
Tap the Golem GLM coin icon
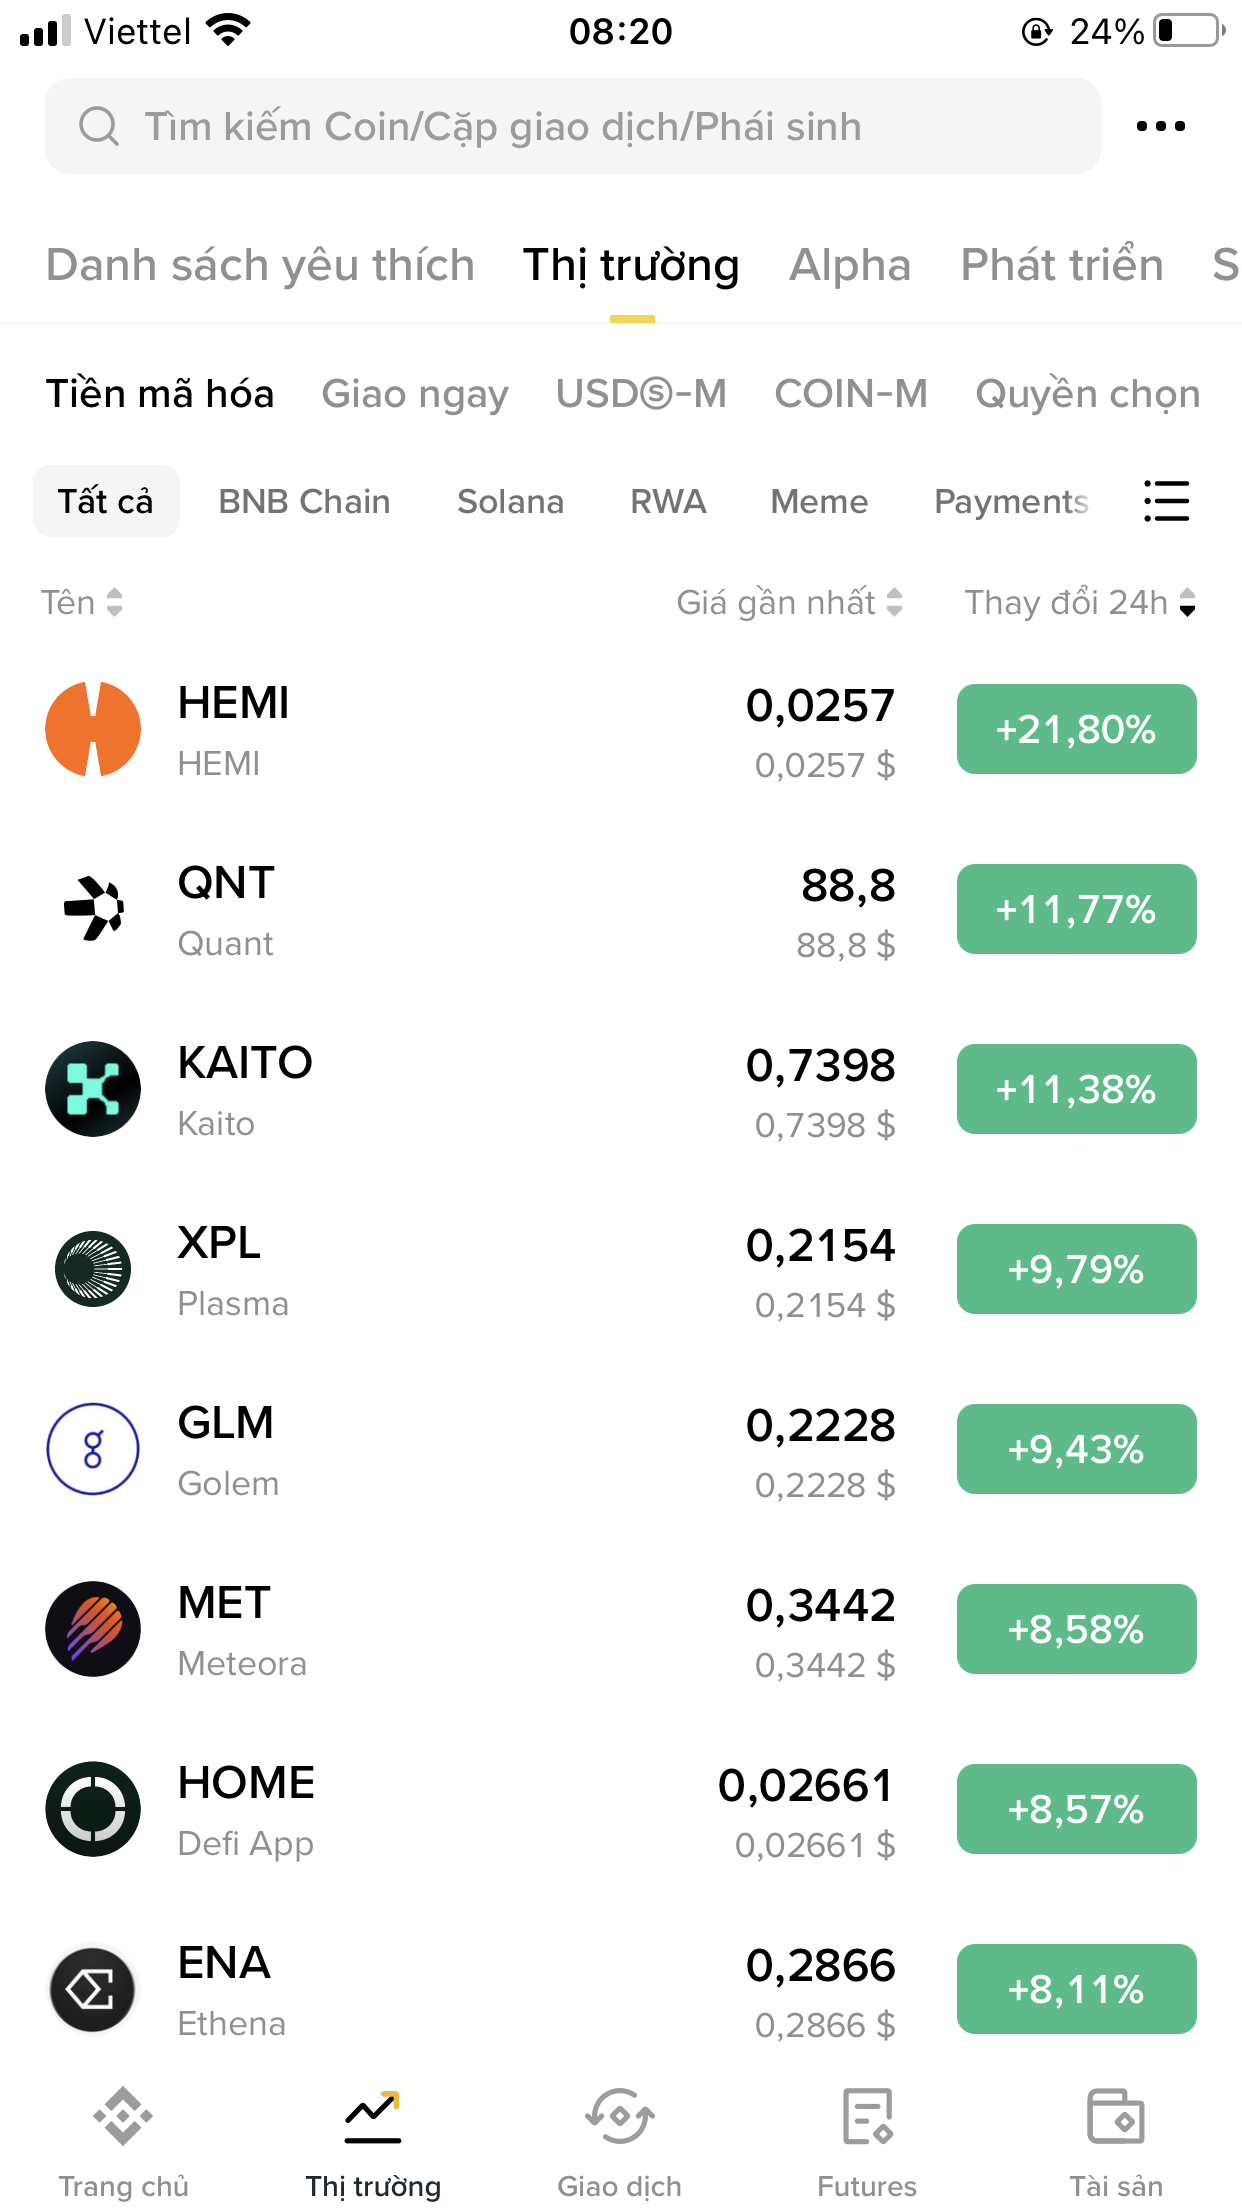[x=93, y=1449]
